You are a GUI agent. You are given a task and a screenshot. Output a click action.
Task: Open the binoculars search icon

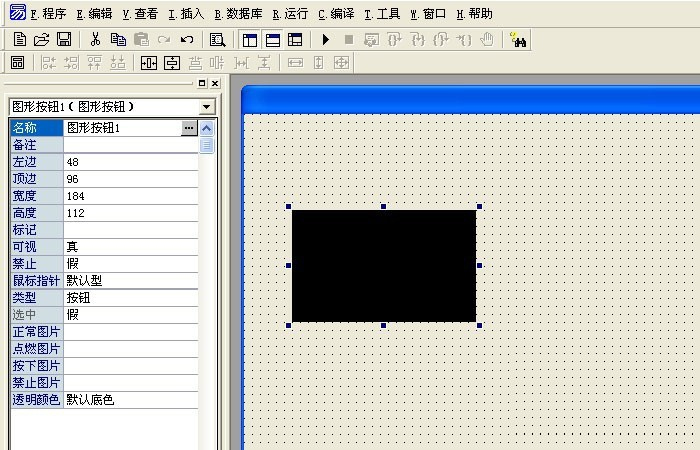(x=518, y=40)
